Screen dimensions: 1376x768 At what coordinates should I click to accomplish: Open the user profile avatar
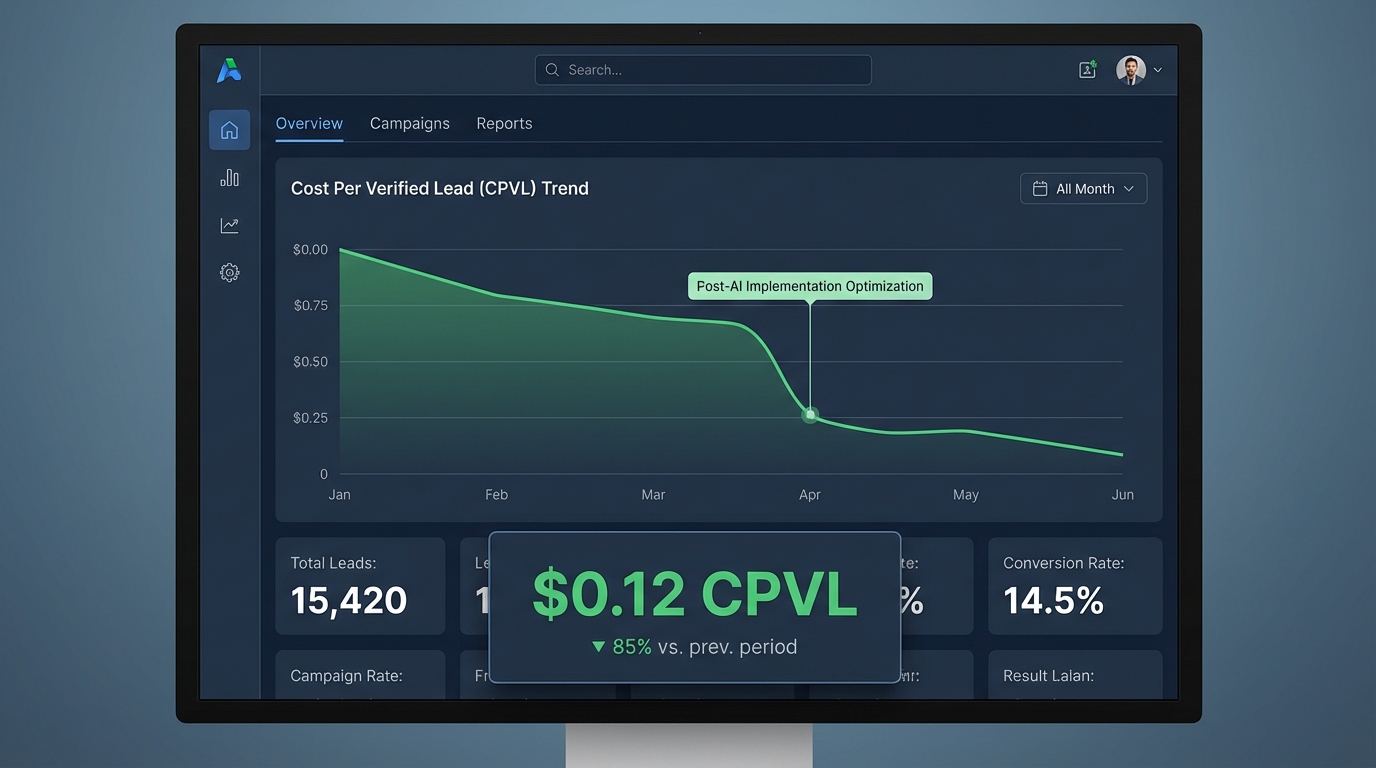[1130, 70]
